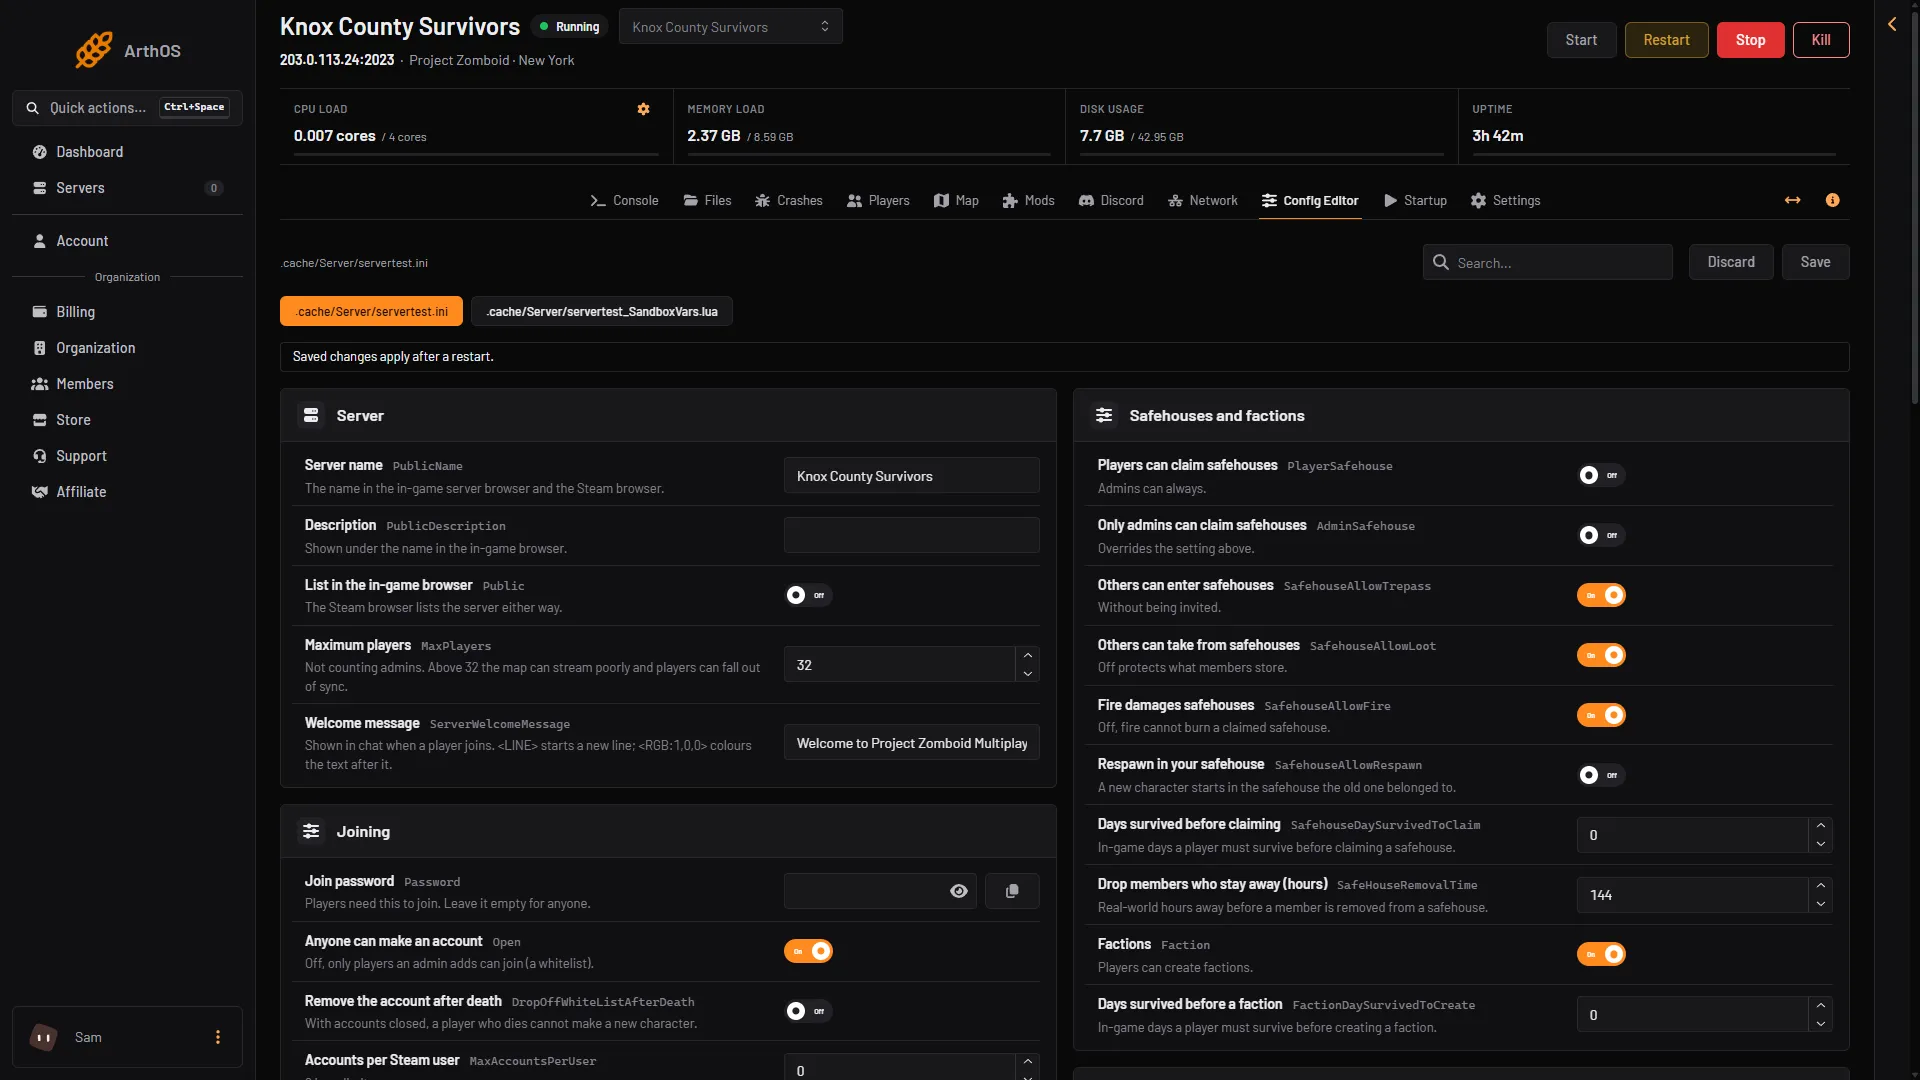Enable Respawn in your safehouse toggle
Image resolution: width=1920 pixels, height=1080 pixels.
1601,775
